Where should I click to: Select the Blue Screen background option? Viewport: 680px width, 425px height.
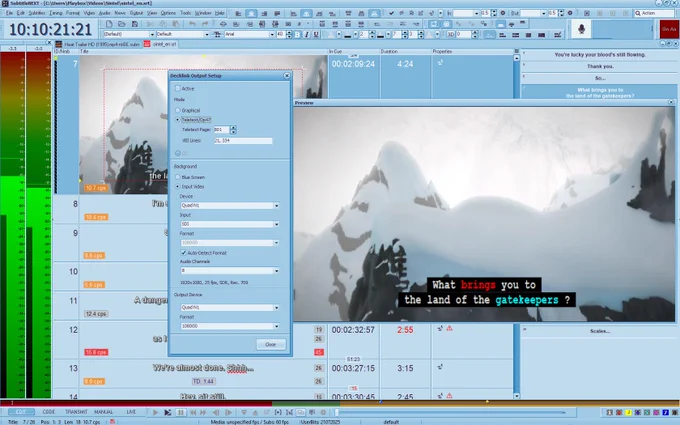click(177, 177)
